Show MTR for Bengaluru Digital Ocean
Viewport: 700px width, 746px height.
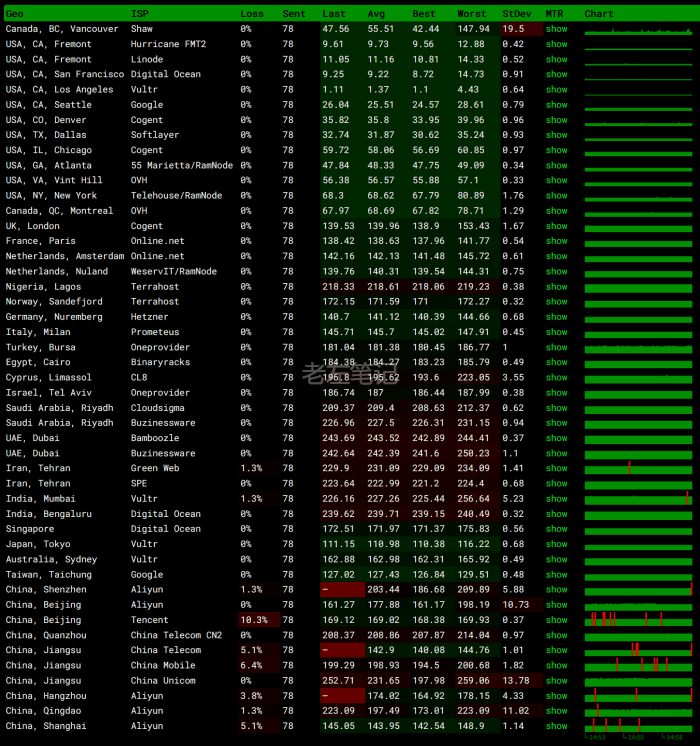556,514
